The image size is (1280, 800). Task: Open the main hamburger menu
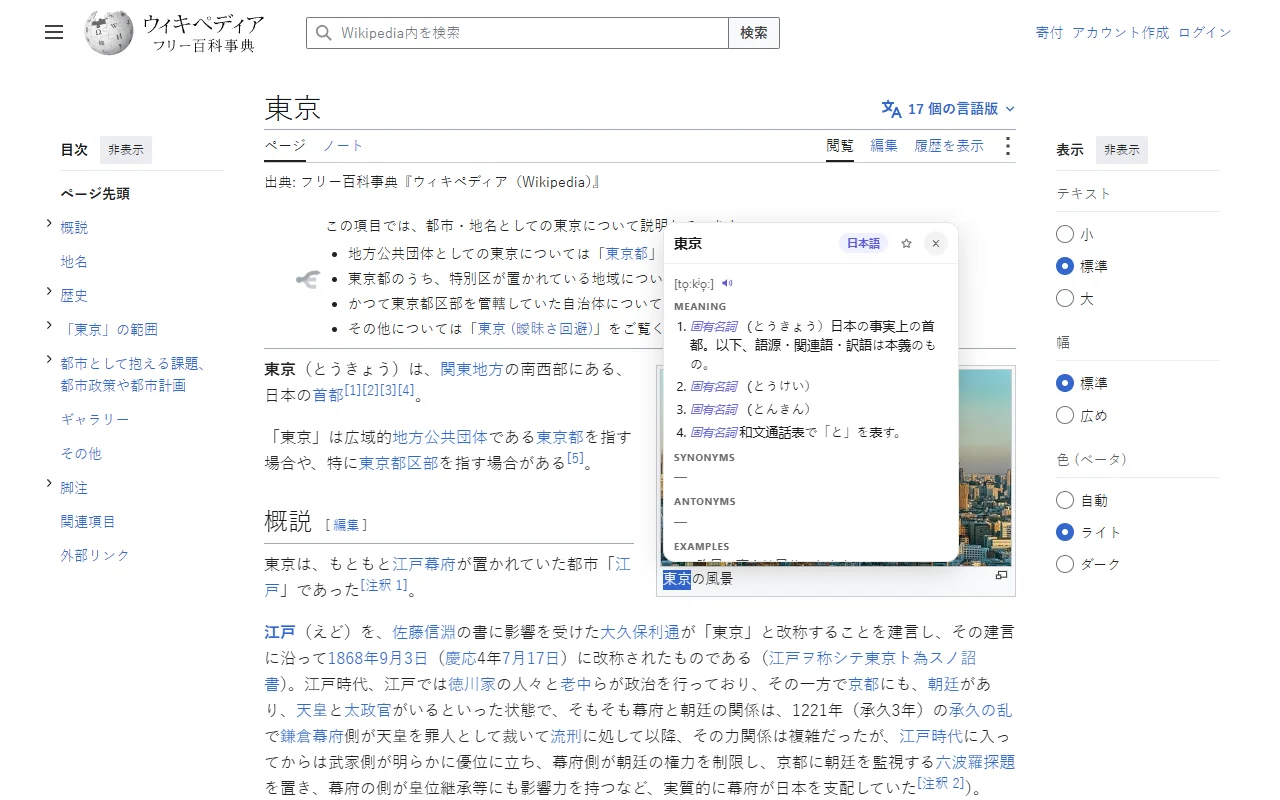pyautogui.click(x=54, y=32)
